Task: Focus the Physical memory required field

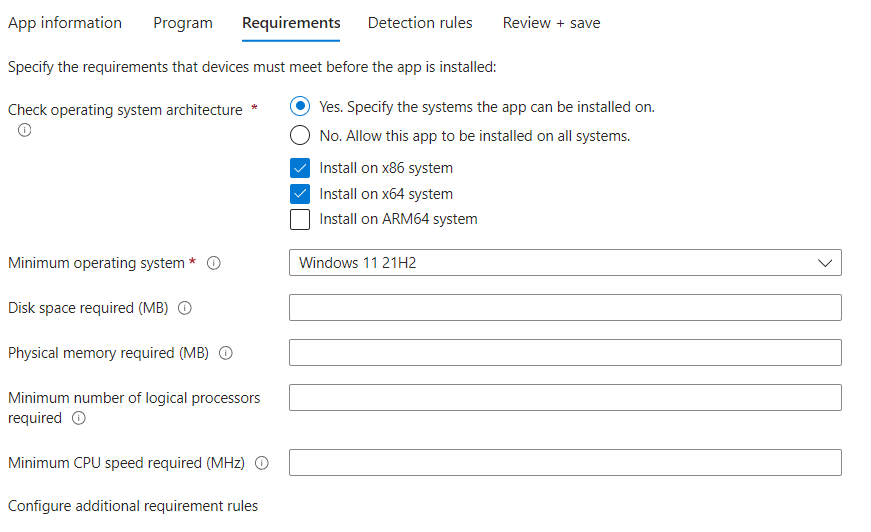Action: (x=565, y=353)
